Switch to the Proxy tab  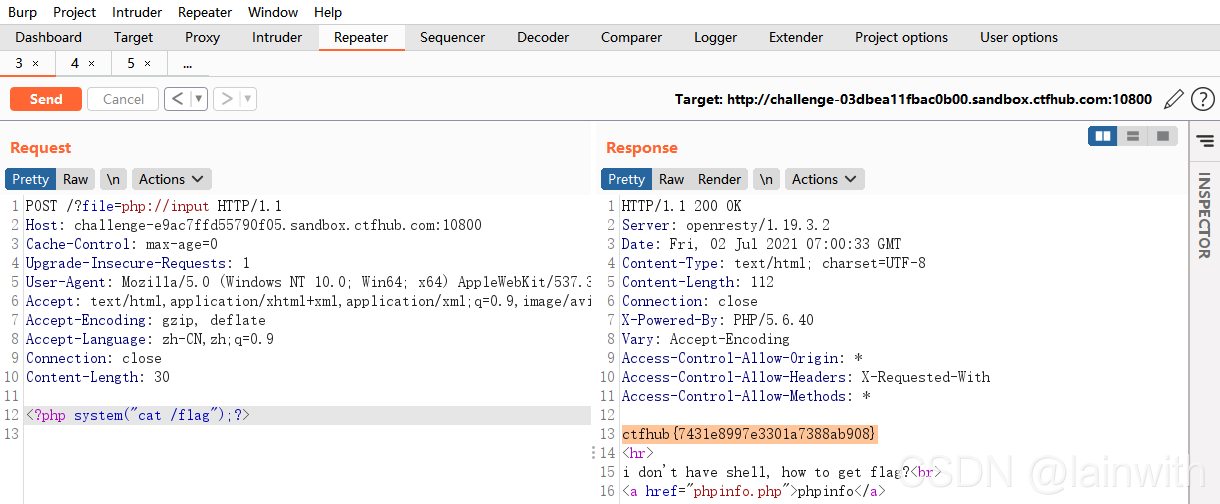click(x=203, y=37)
